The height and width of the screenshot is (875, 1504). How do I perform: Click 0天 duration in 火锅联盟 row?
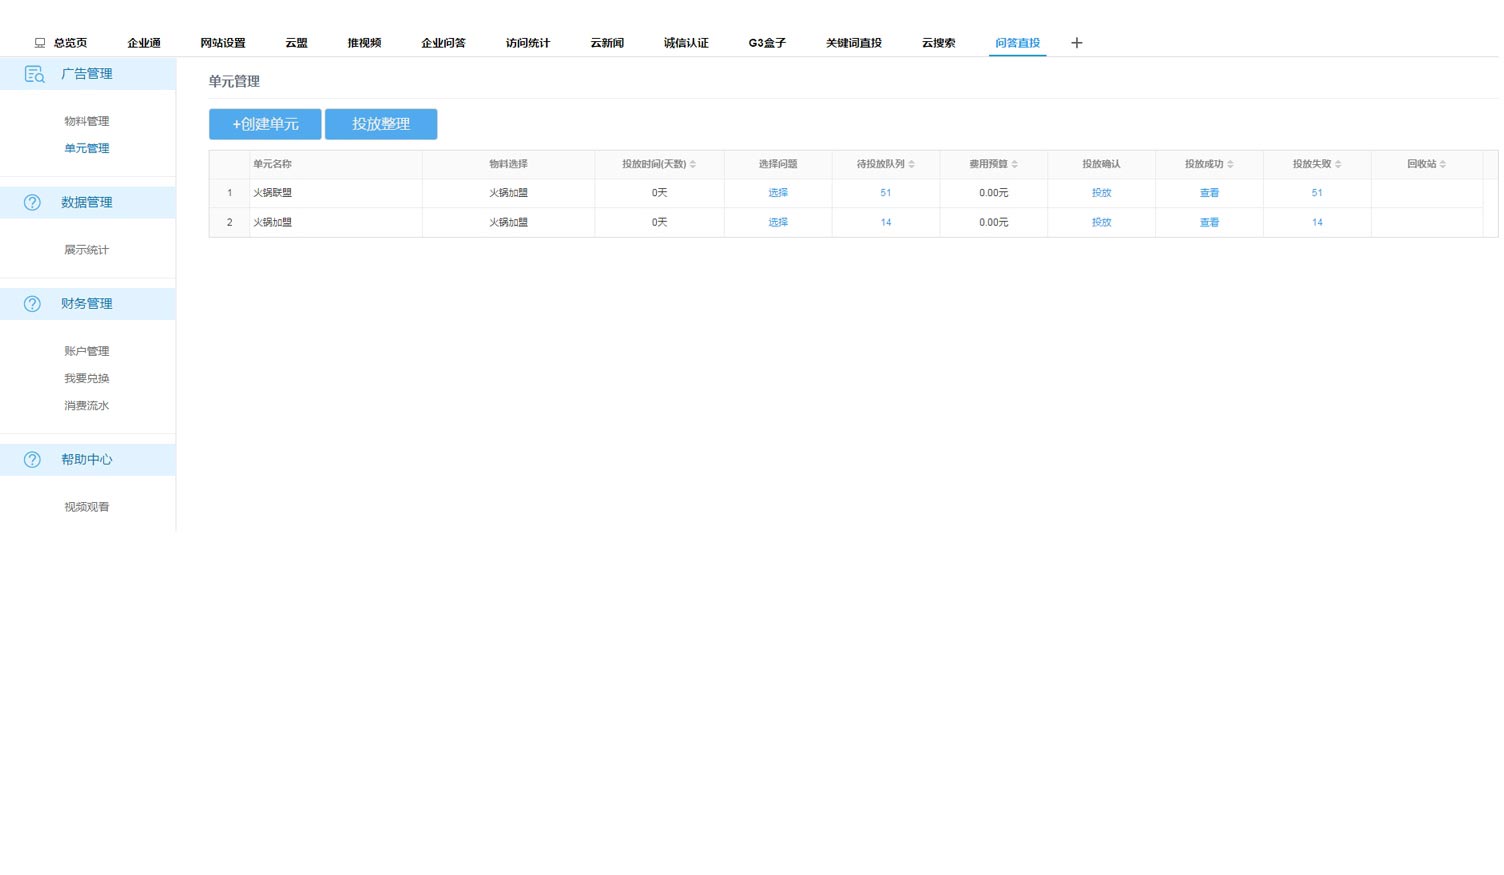tap(660, 193)
